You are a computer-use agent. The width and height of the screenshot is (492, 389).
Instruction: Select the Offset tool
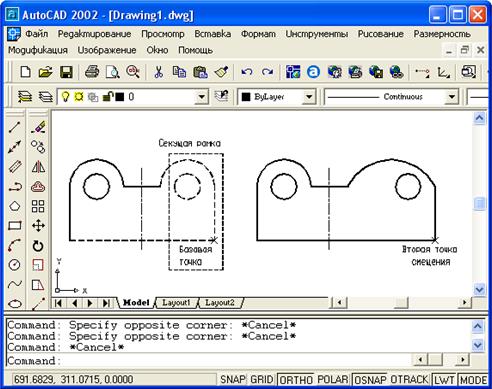(38, 186)
